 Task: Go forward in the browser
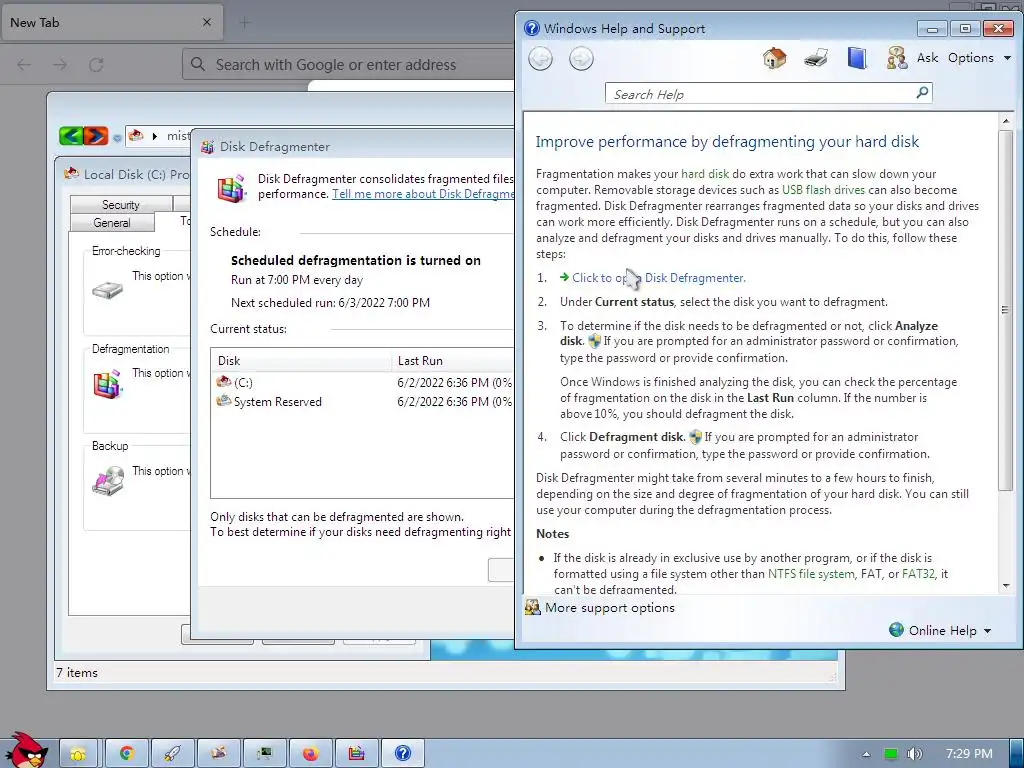click(60, 65)
